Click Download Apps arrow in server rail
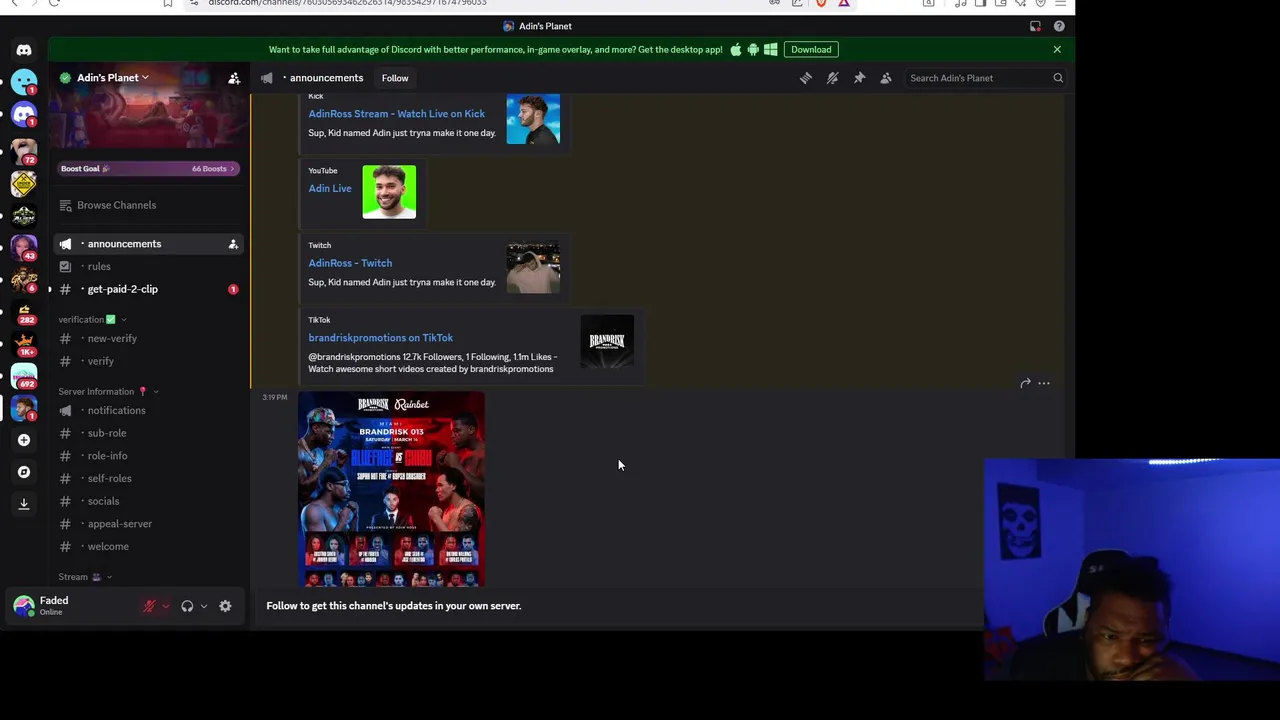The width and height of the screenshot is (1280, 720). point(24,504)
